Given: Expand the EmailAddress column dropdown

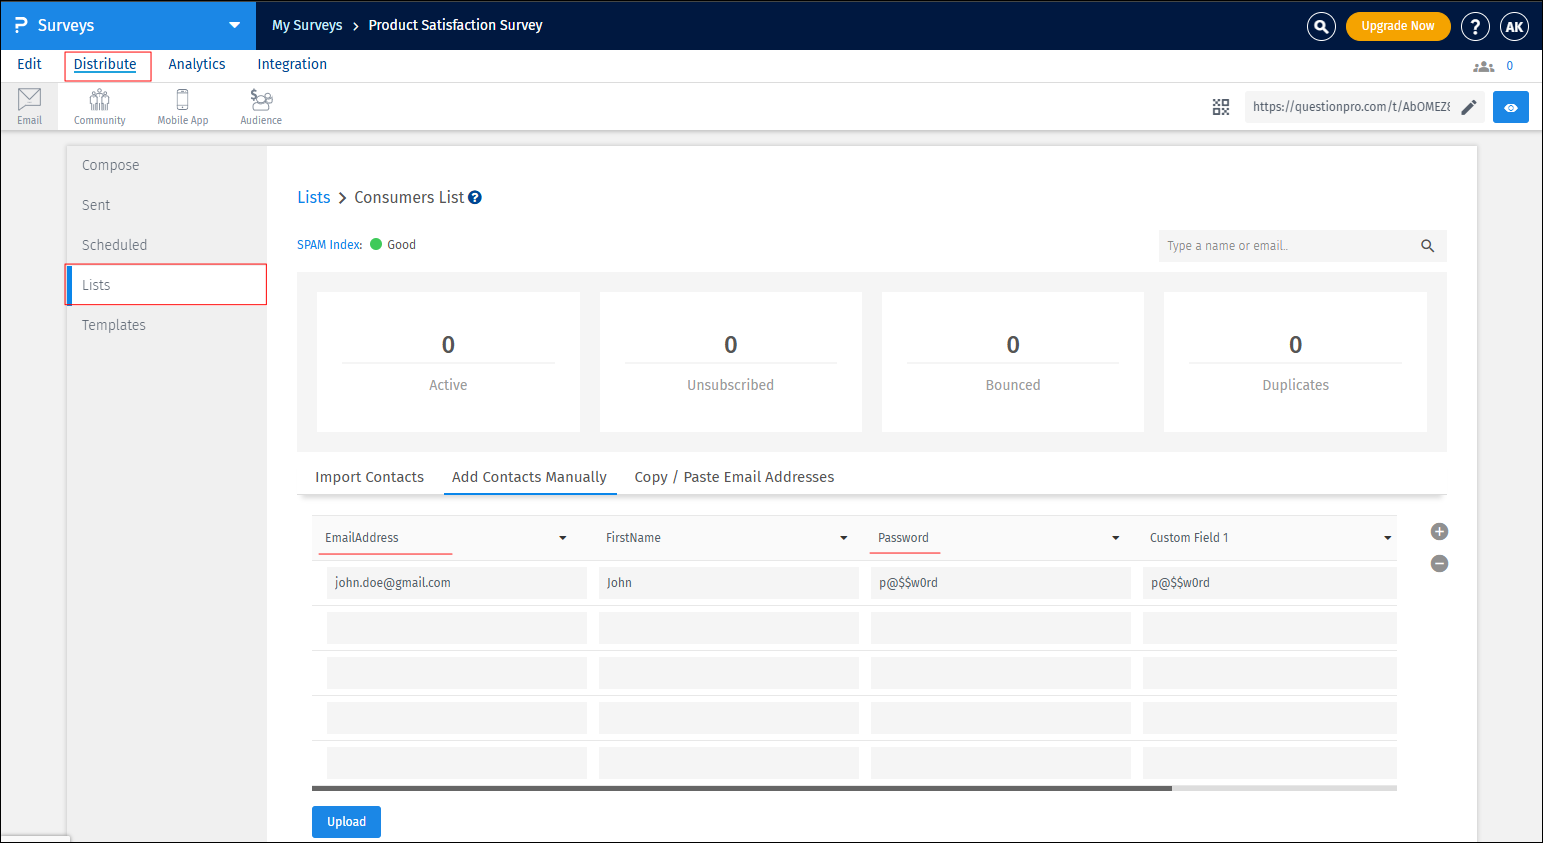Looking at the screenshot, I should [562, 538].
